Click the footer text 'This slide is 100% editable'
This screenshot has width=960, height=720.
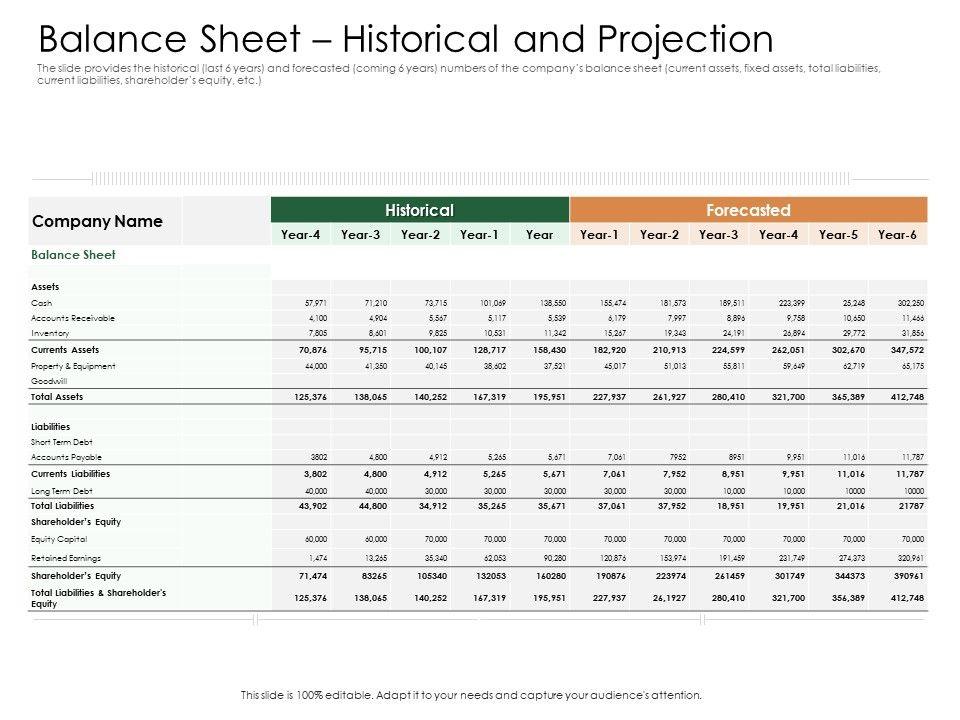[472, 694]
